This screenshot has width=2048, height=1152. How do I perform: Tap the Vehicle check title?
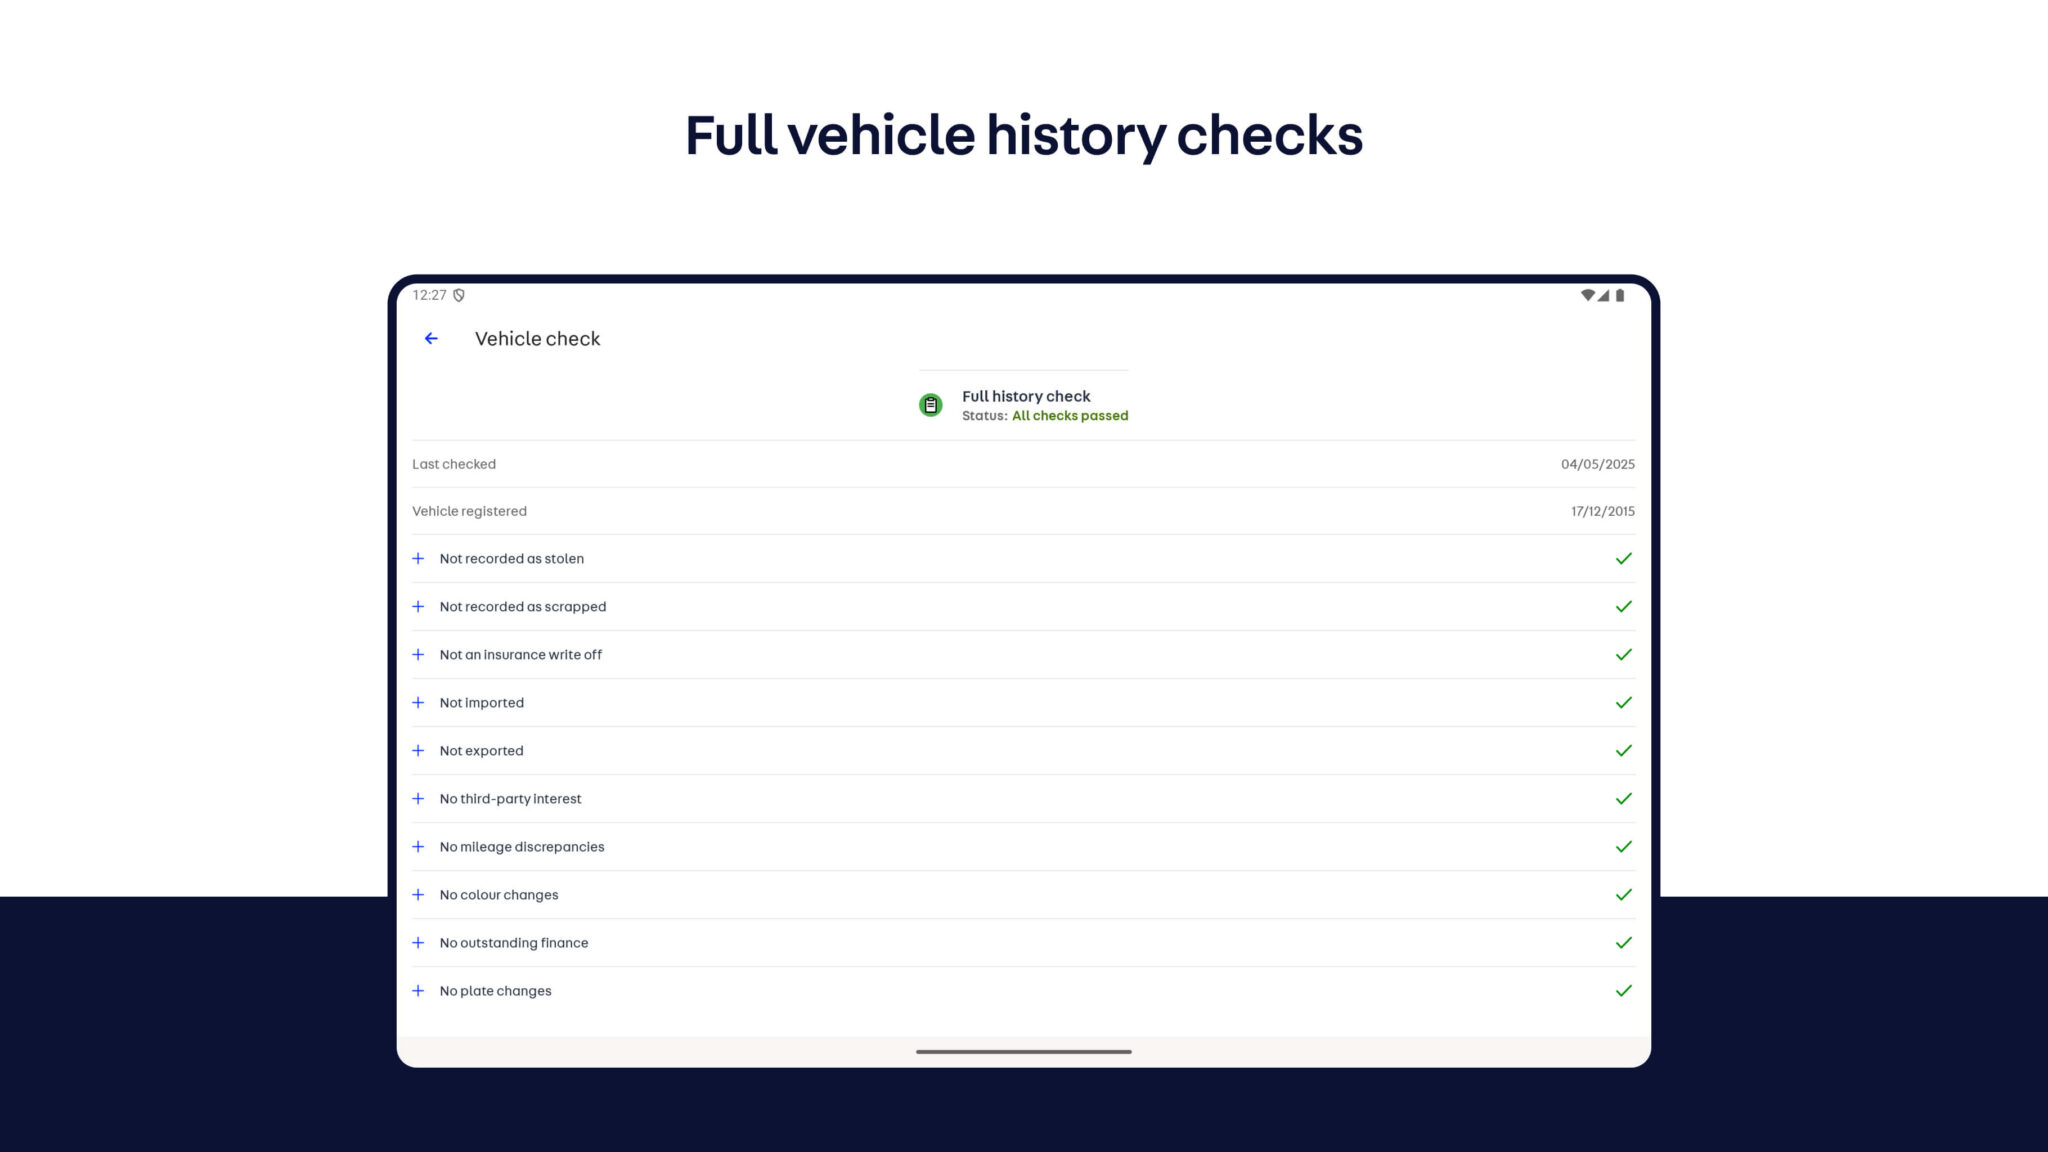[537, 339]
